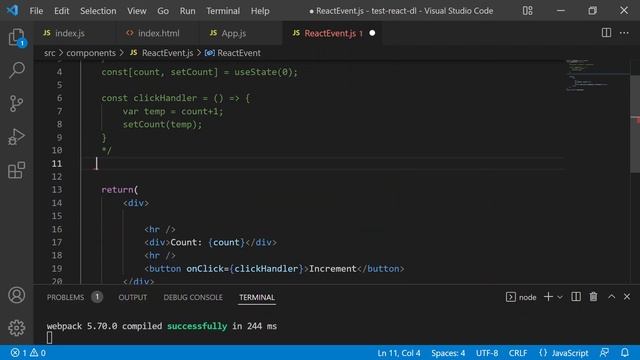640x360 pixels.
Task: Click the Customize Layout icon in title bar
Action: pos(527,11)
